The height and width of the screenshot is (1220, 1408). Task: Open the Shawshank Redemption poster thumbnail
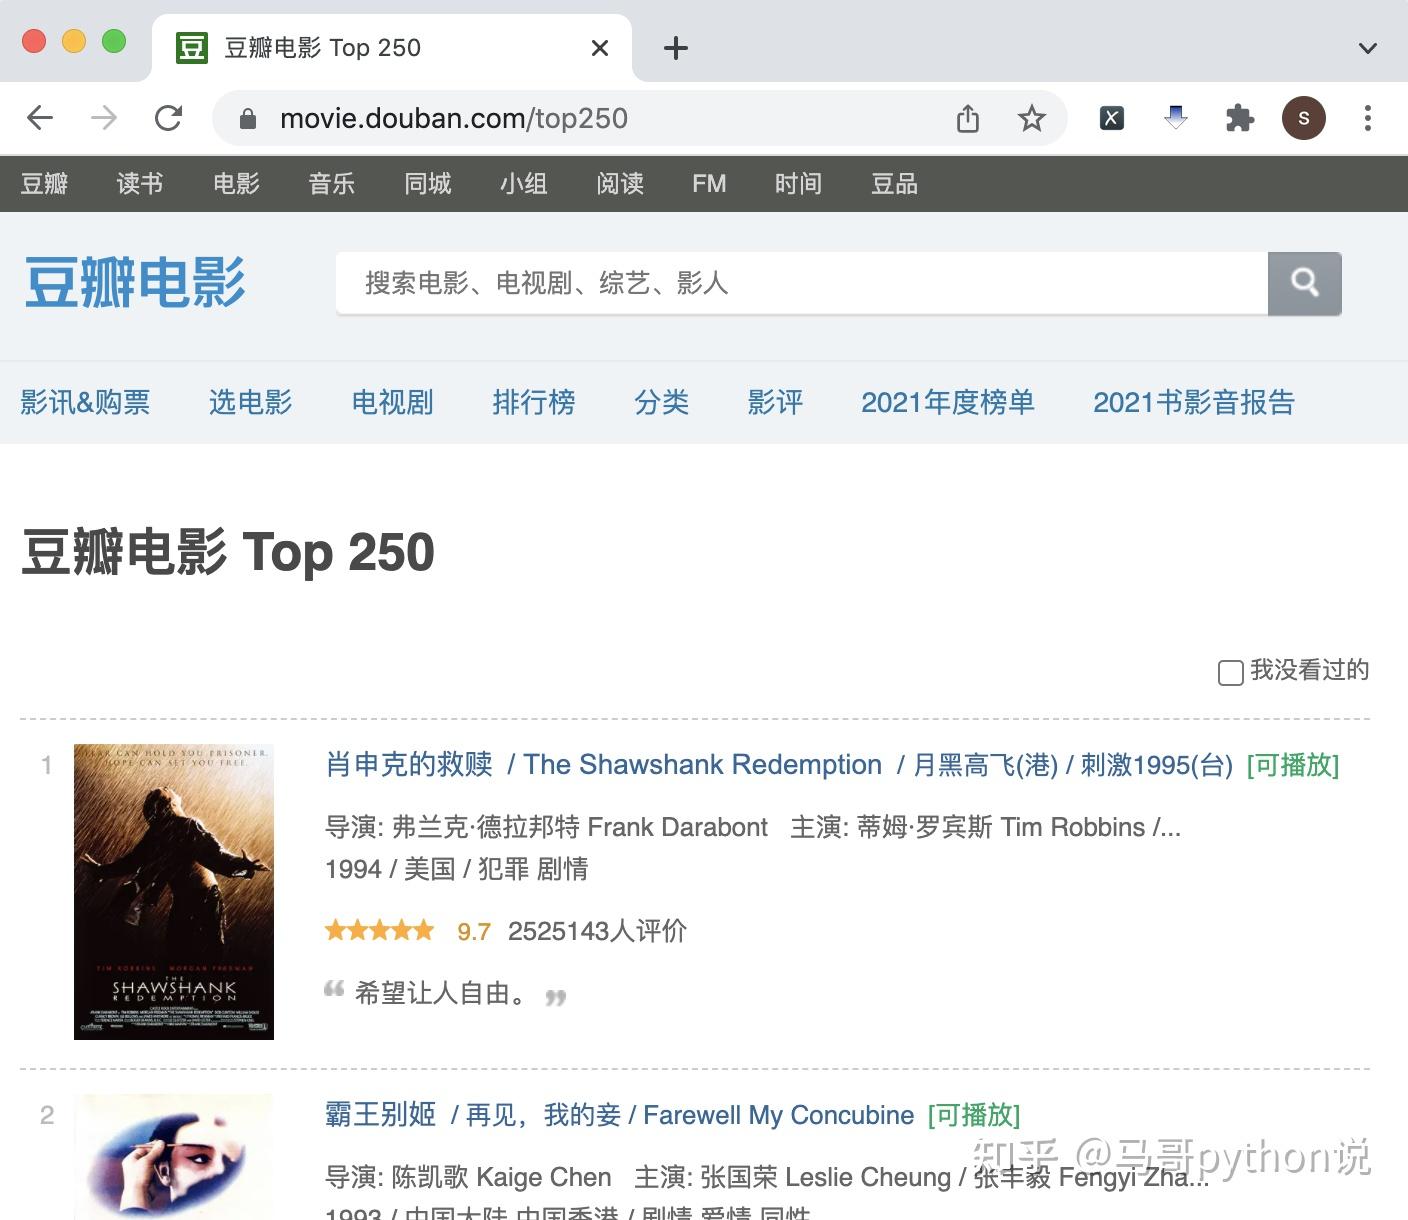173,891
